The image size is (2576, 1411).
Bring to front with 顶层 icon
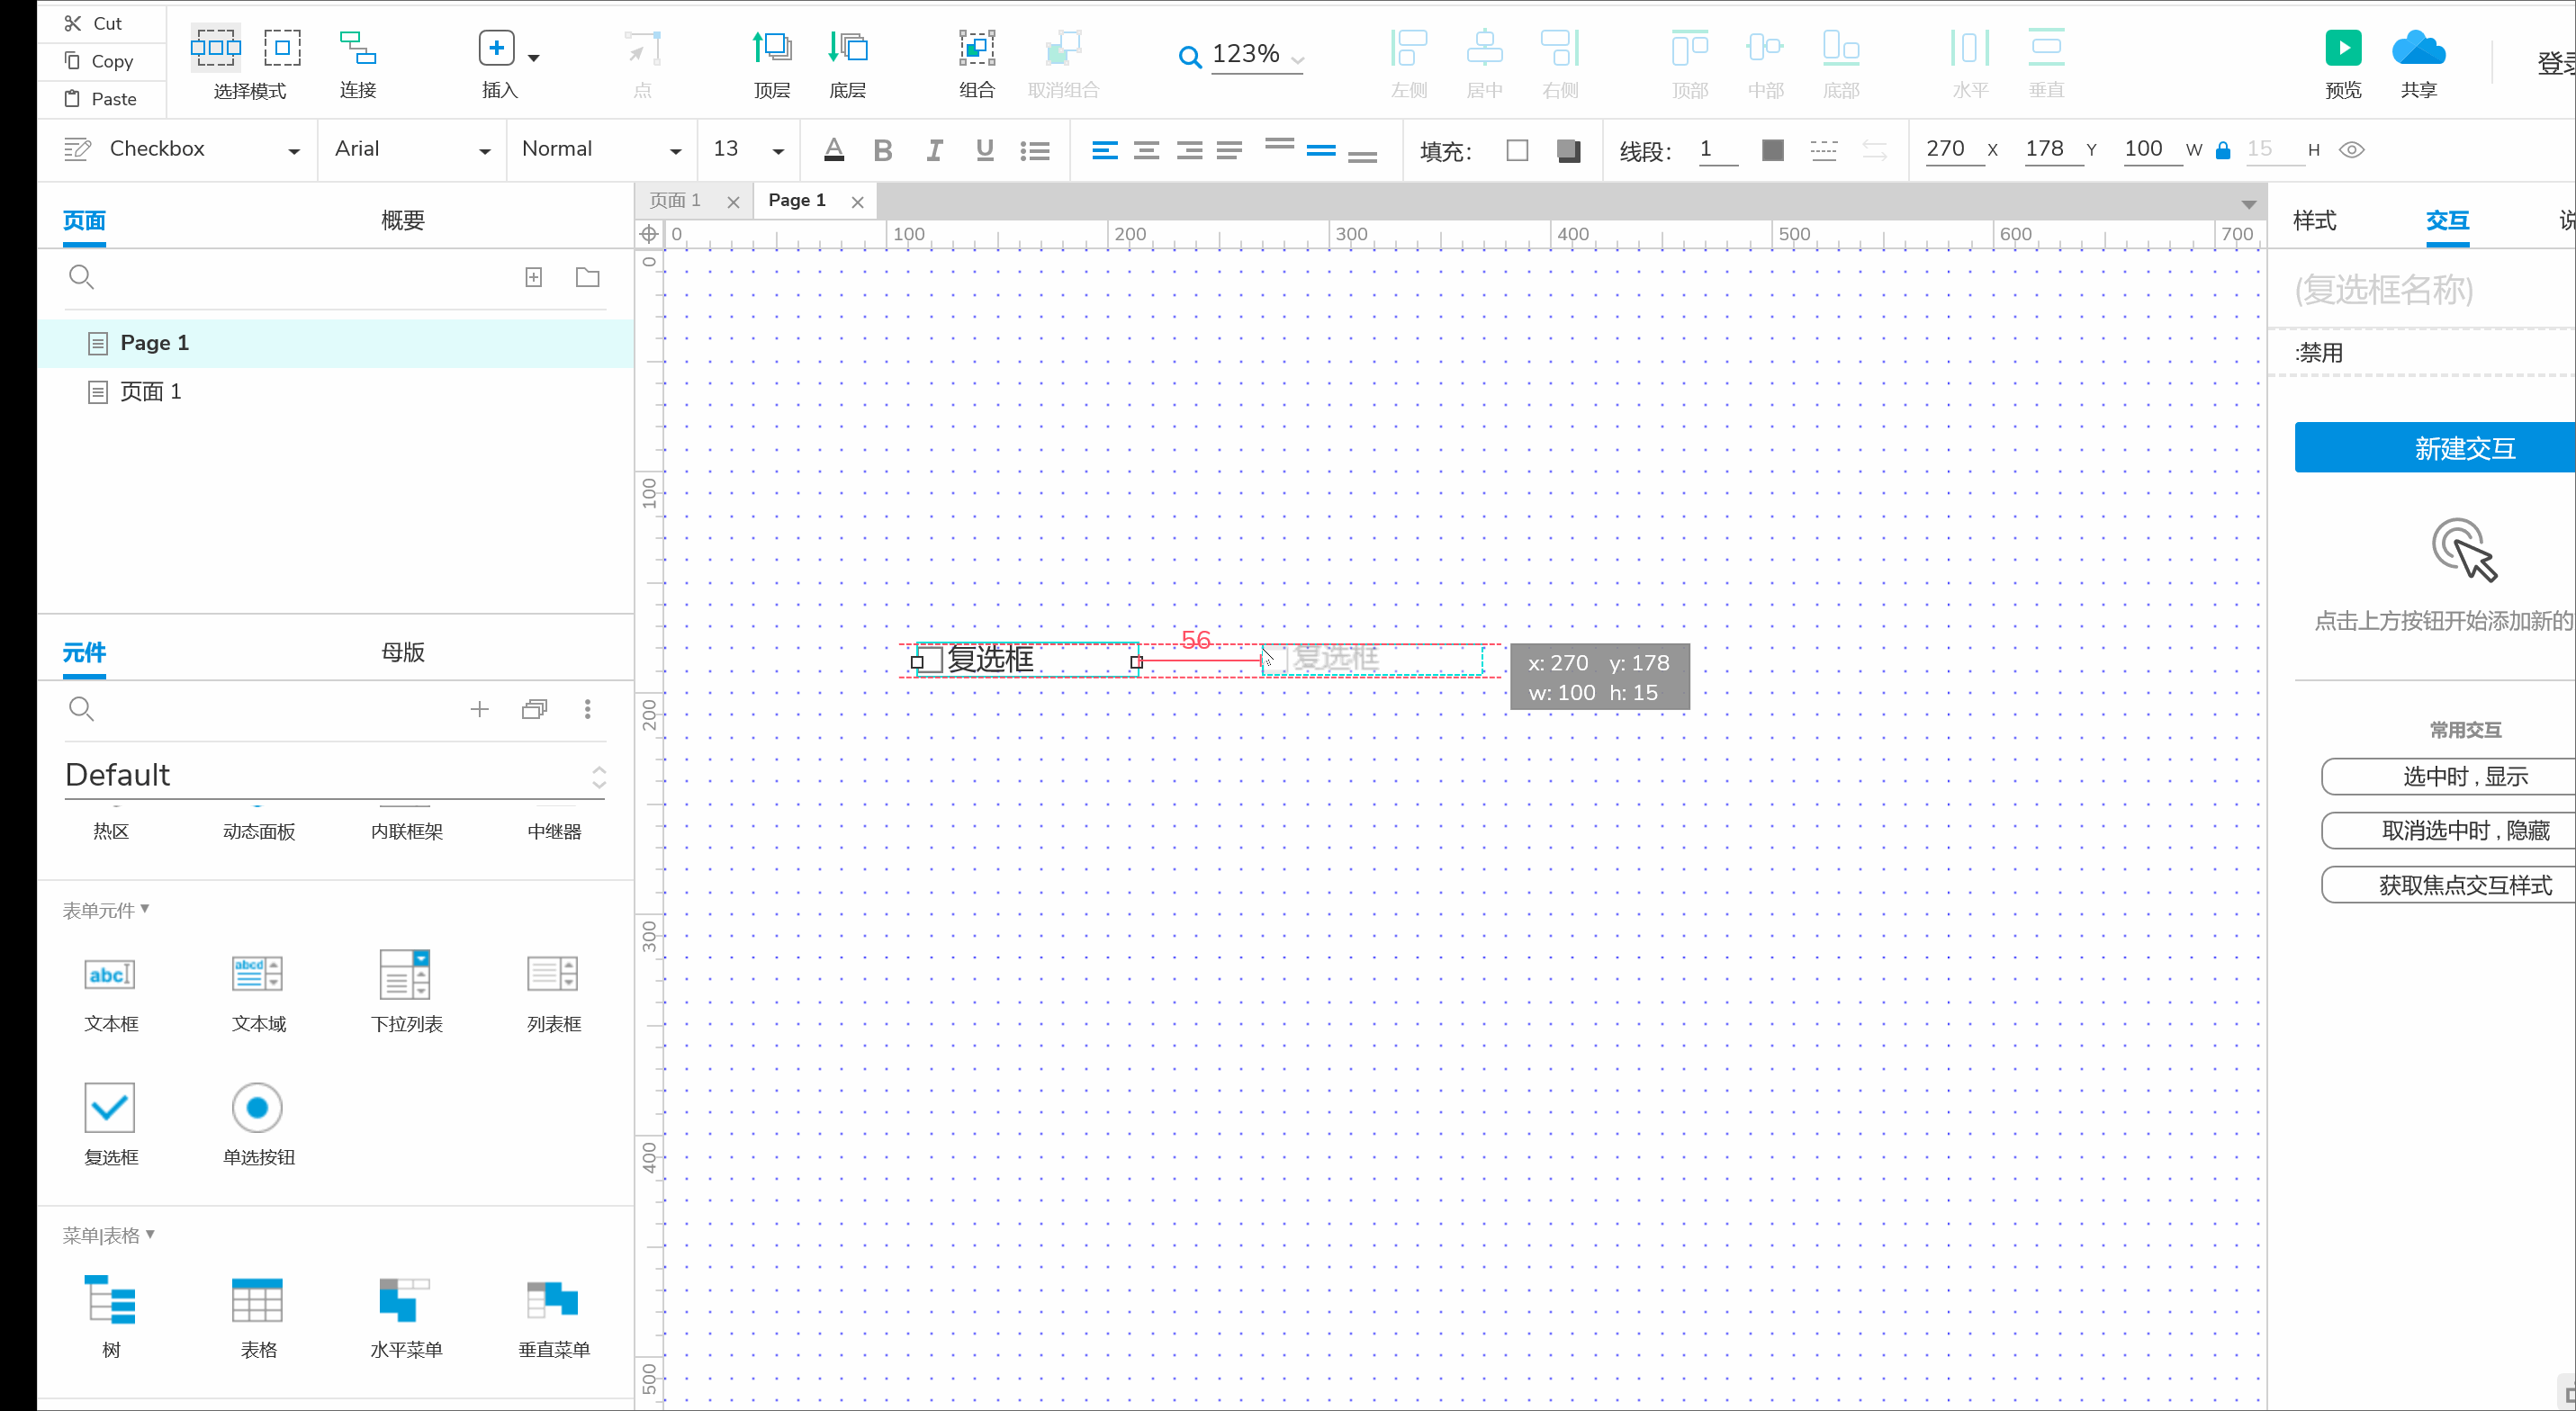tap(771, 48)
